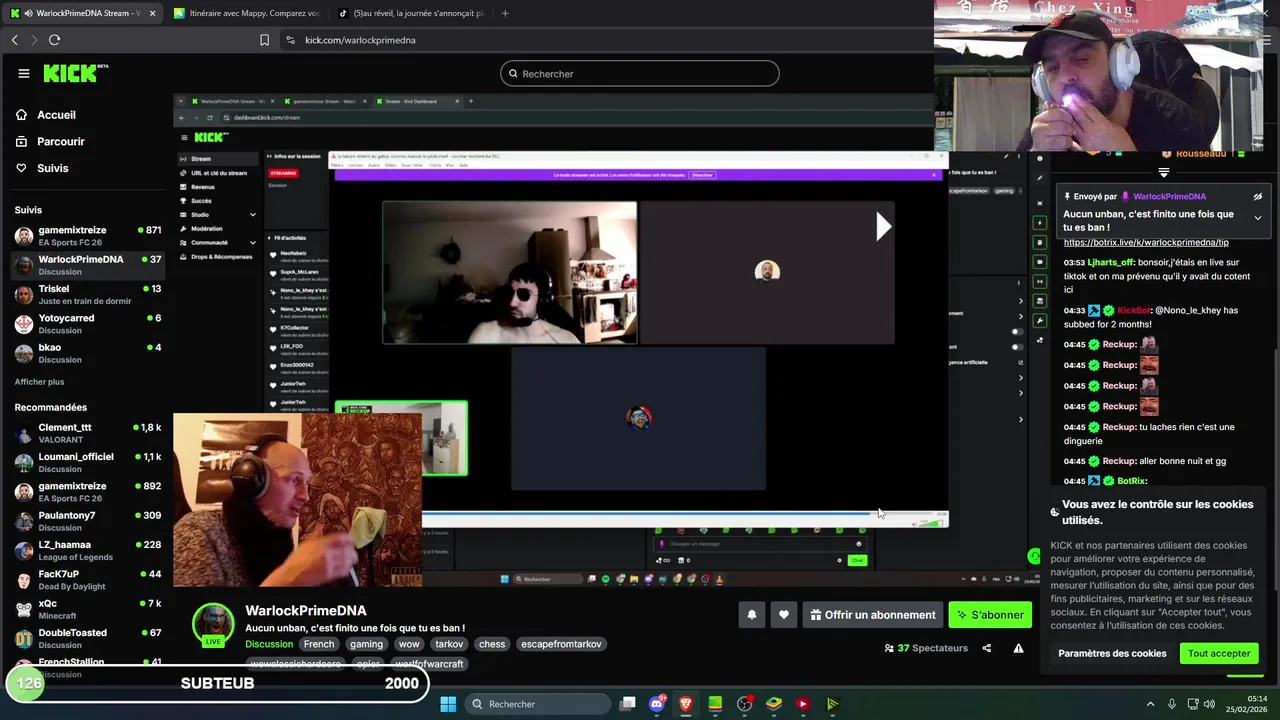Open FacK7uP Dead By Daylight channel
Viewport: 1280px width, 720px height.
pos(87,580)
